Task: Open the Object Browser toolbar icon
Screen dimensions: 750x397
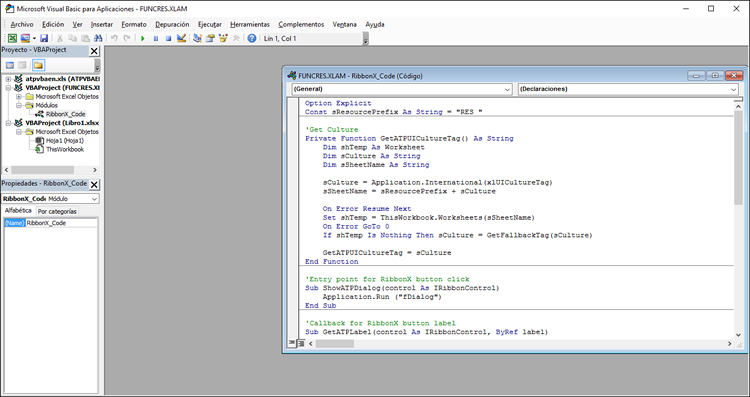Action: (x=223, y=38)
